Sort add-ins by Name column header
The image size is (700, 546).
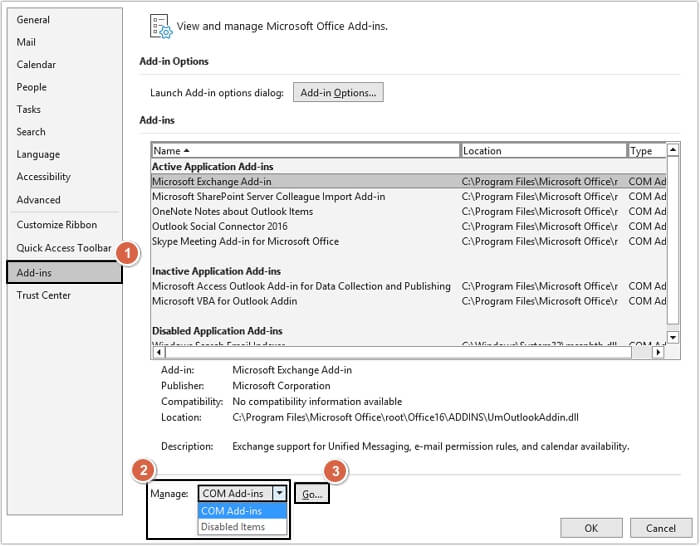tap(305, 151)
